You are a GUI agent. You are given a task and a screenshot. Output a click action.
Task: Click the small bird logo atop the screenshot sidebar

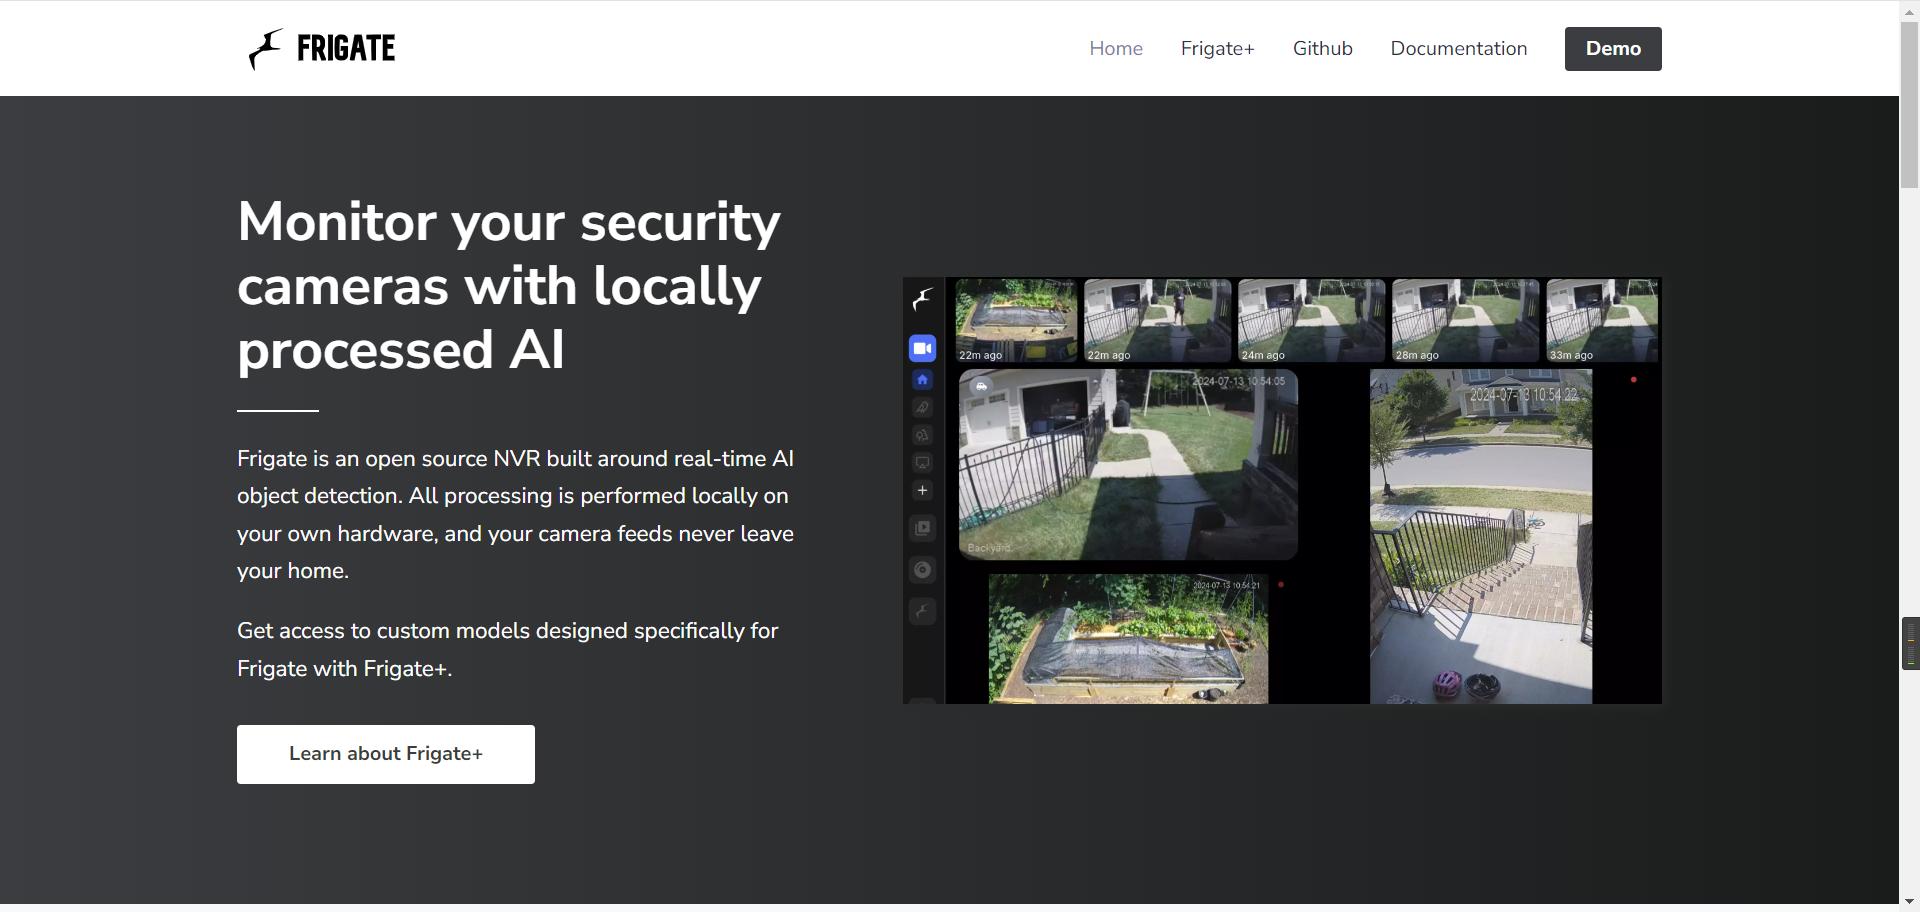(x=922, y=298)
